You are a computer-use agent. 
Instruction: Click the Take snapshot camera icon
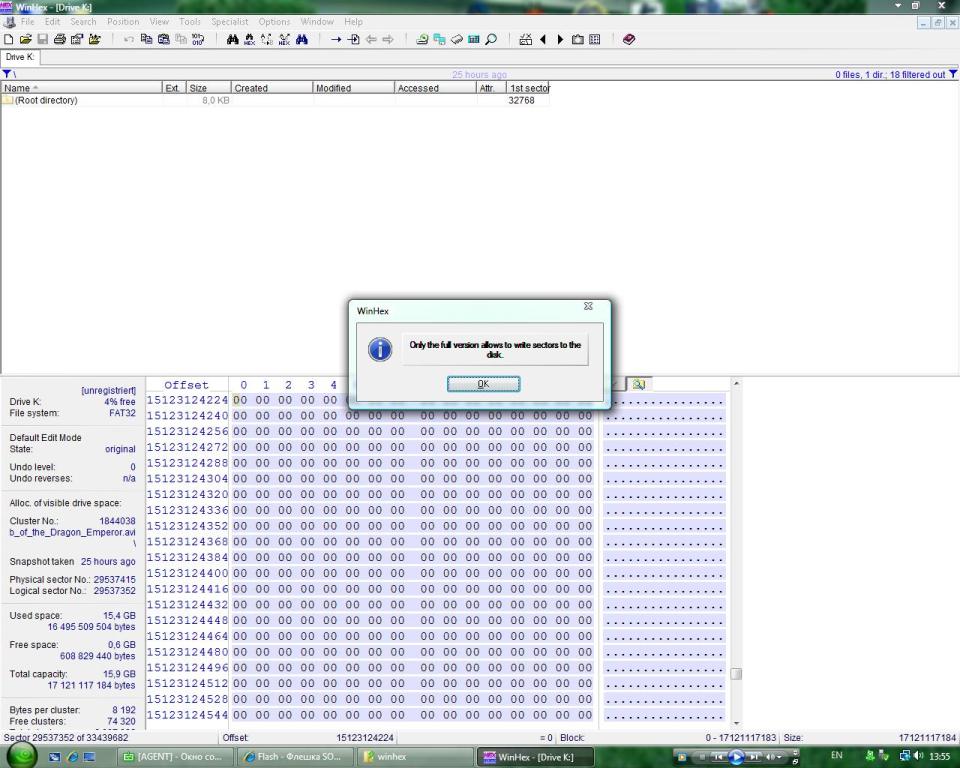pos(577,39)
